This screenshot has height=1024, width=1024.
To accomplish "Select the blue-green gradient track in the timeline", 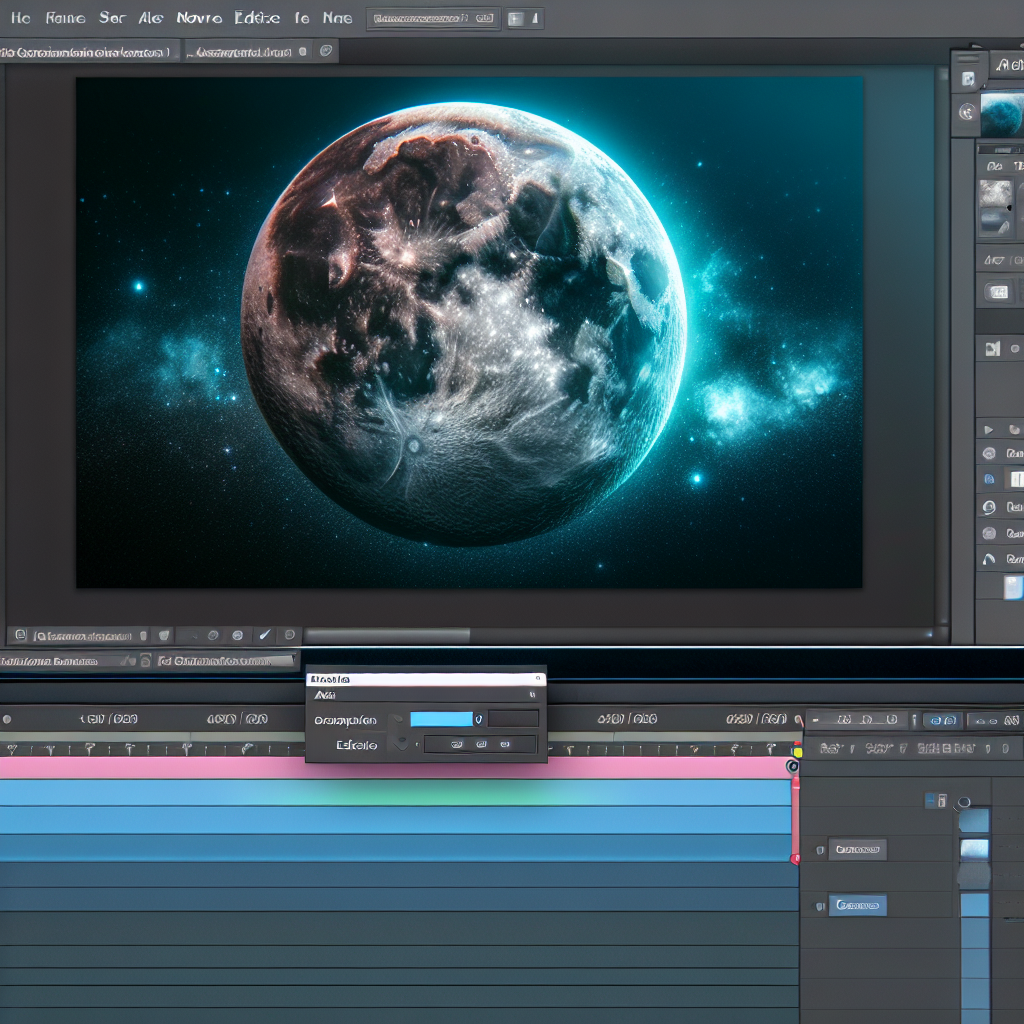I will coord(395,793).
